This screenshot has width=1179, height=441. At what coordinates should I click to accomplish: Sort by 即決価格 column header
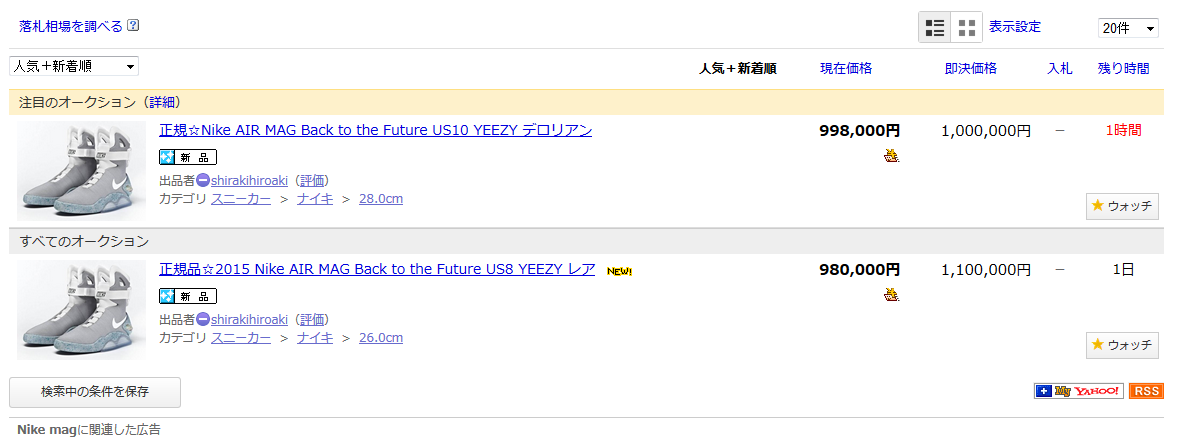point(970,69)
